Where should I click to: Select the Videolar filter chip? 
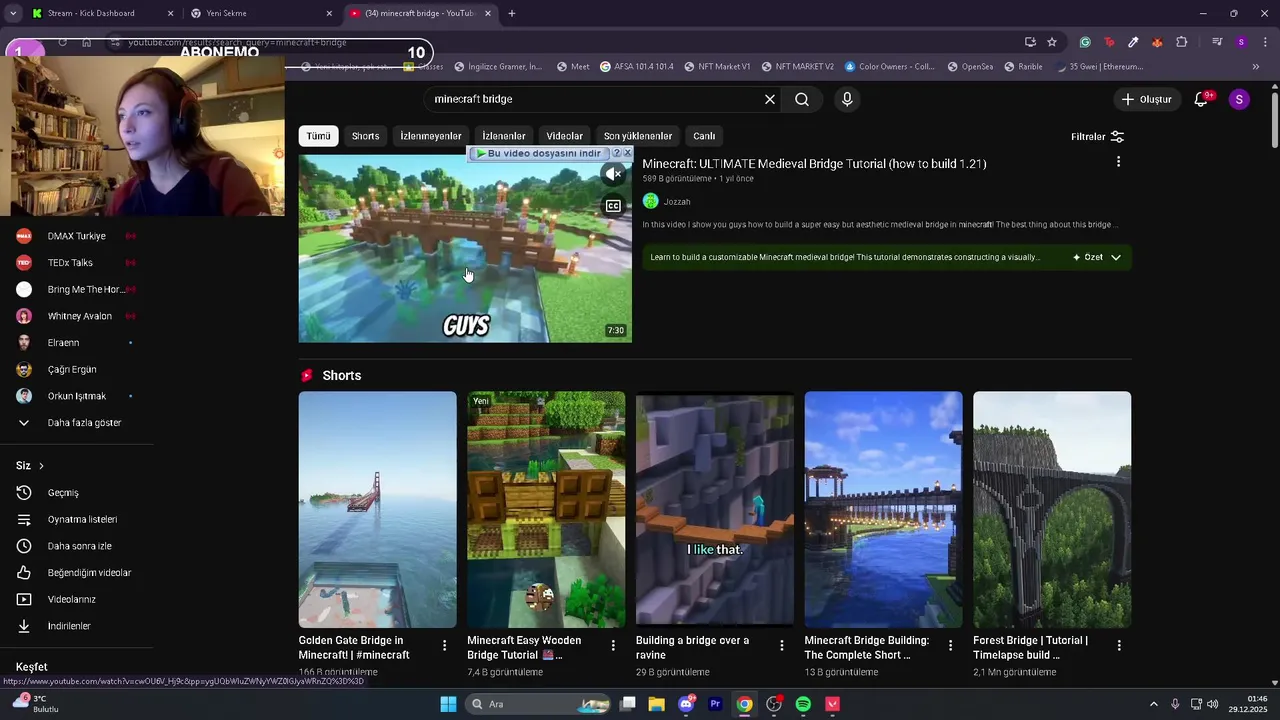point(564,136)
